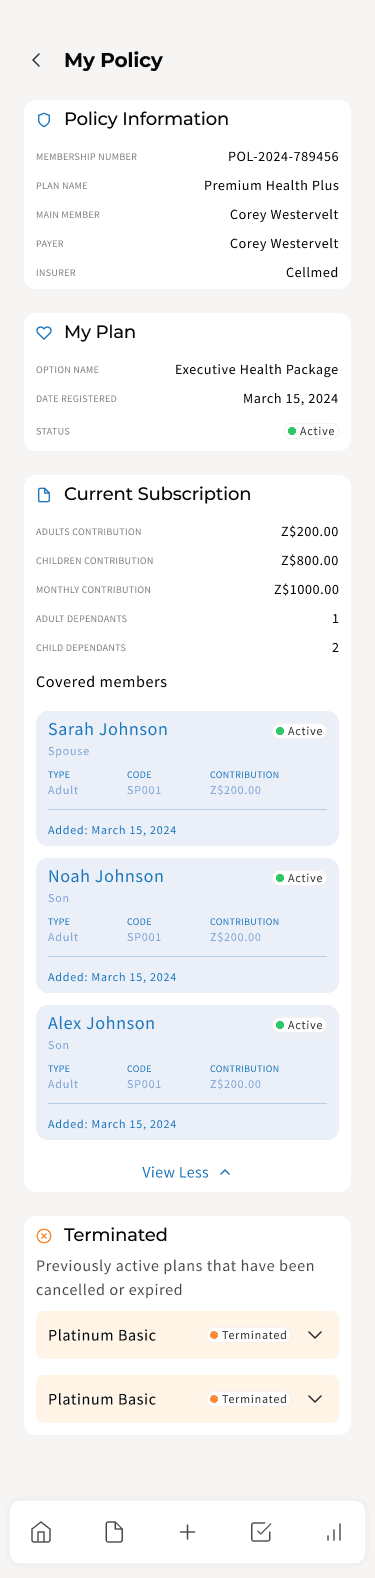This screenshot has width=375, height=1578.
Task: Open the bar chart stats tab in the bottom navigation
Action: coord(334,1532)
